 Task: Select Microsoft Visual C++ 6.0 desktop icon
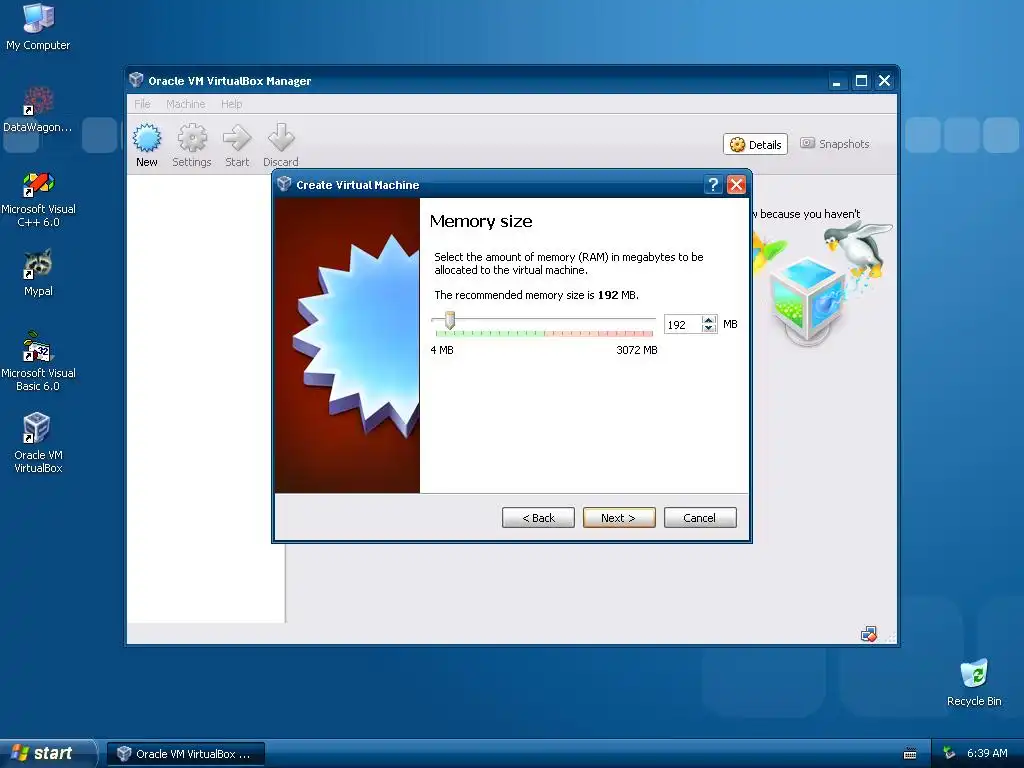click(x=38, y=199)
